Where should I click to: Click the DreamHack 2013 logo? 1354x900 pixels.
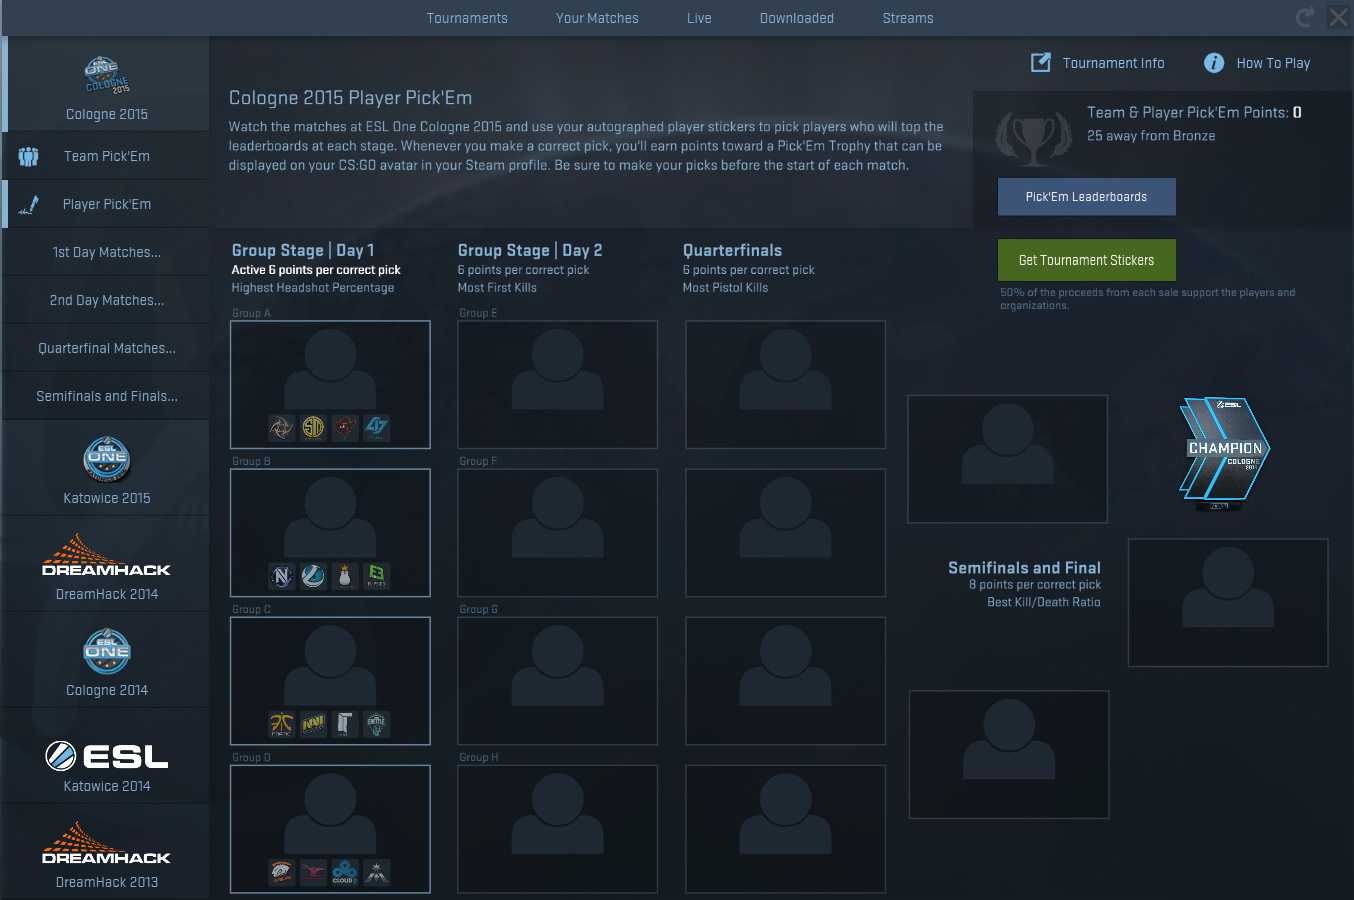point(107,844)
